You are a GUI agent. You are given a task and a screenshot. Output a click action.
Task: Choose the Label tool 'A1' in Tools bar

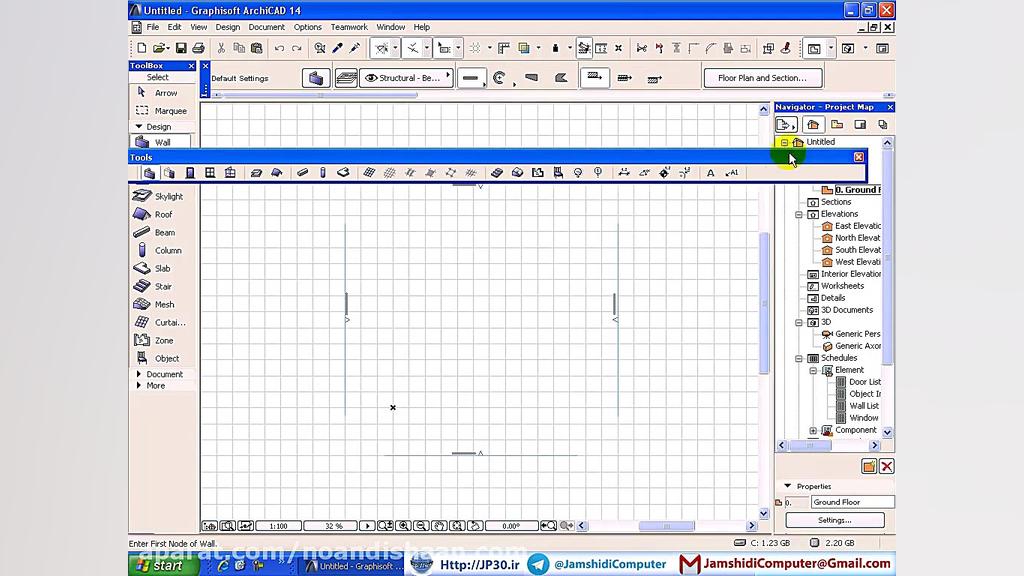pos(732,173)
